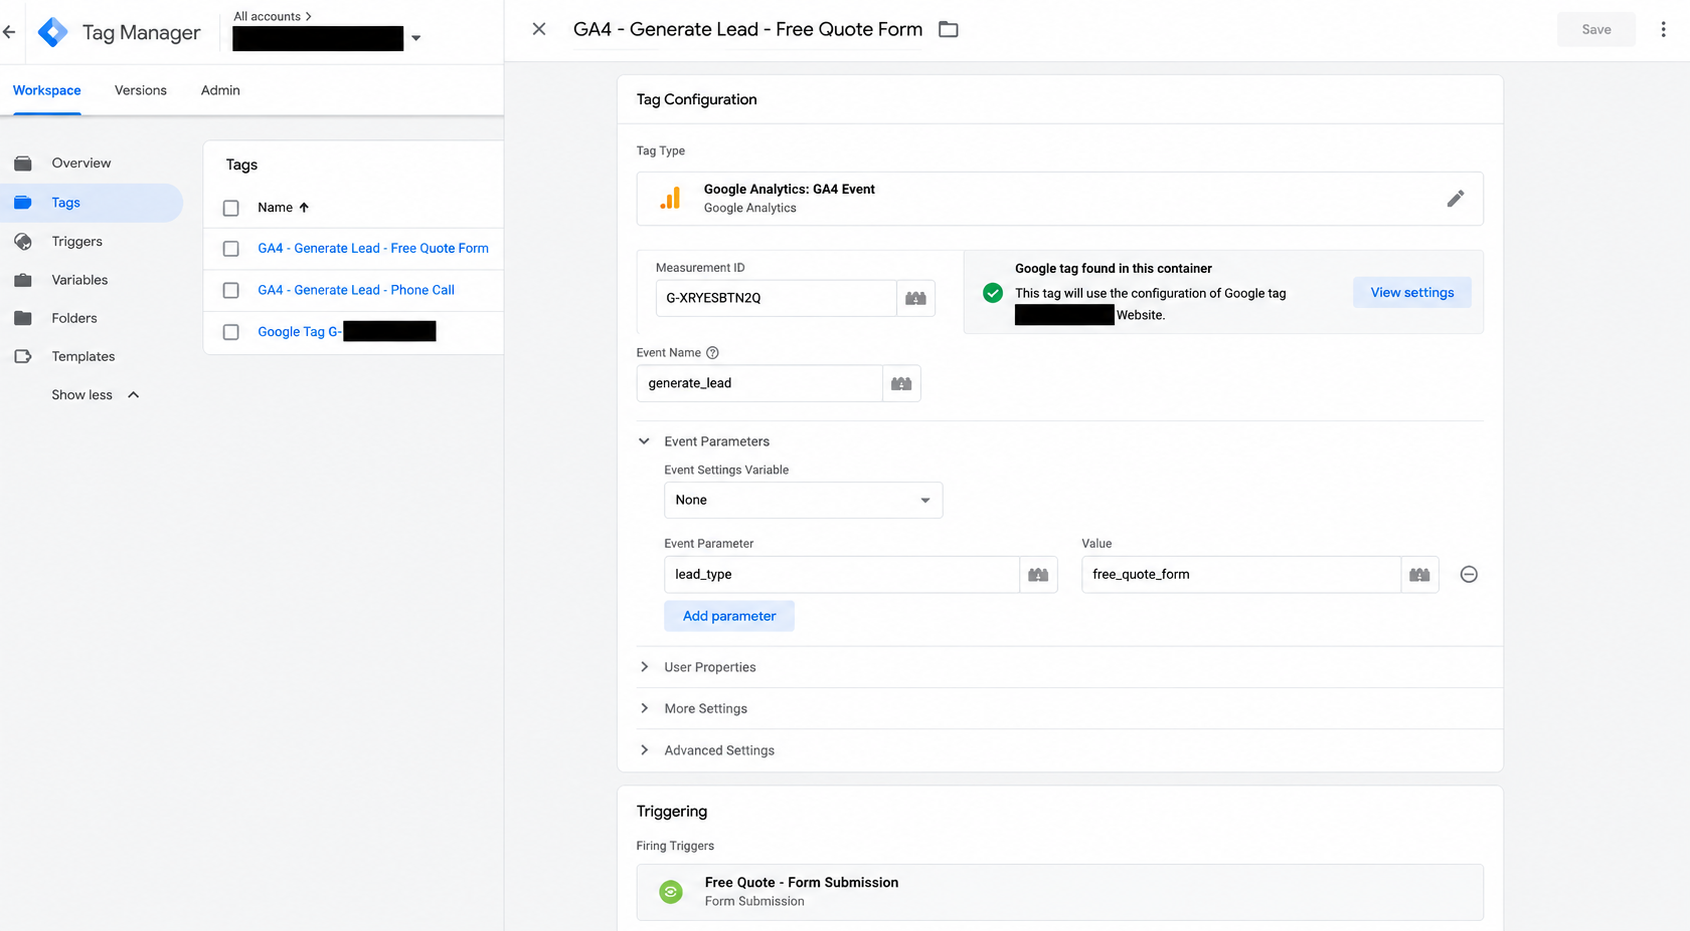Check the Google Tag row checkbox
The image size is (1690, 931).
coord(231,332)
